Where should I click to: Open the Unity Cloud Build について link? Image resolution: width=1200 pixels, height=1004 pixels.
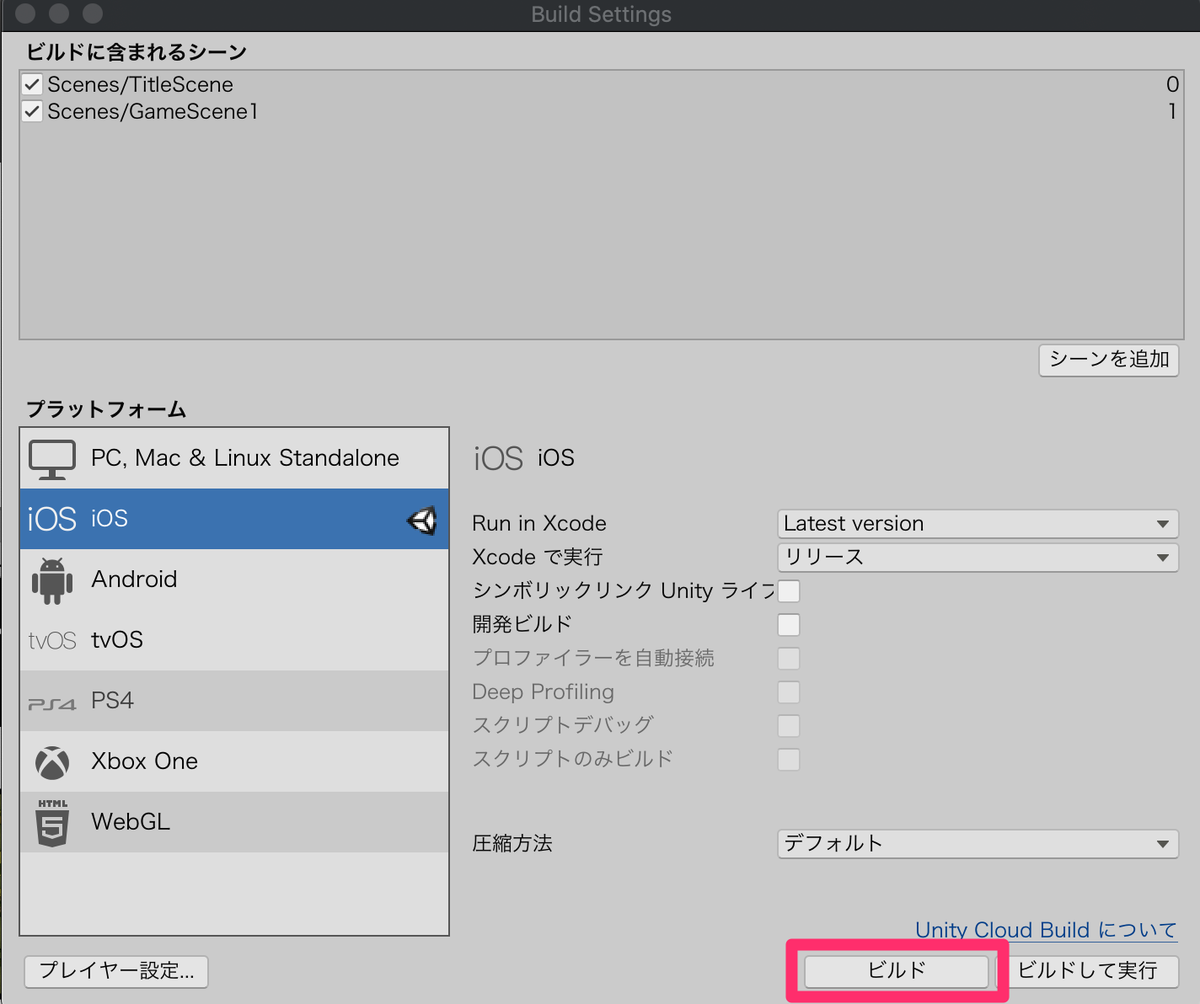click(x=1046, y=930)
